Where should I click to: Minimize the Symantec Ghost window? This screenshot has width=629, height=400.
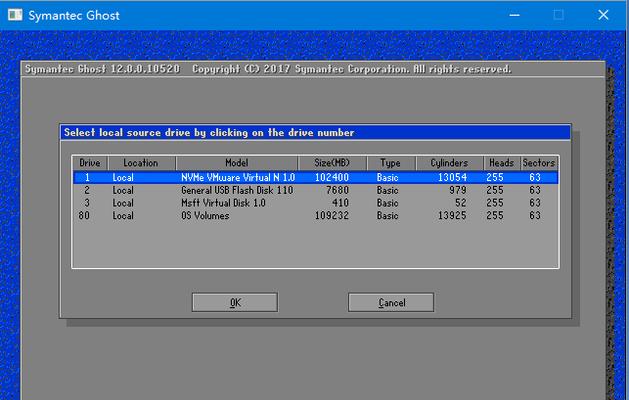coord(515,15)
